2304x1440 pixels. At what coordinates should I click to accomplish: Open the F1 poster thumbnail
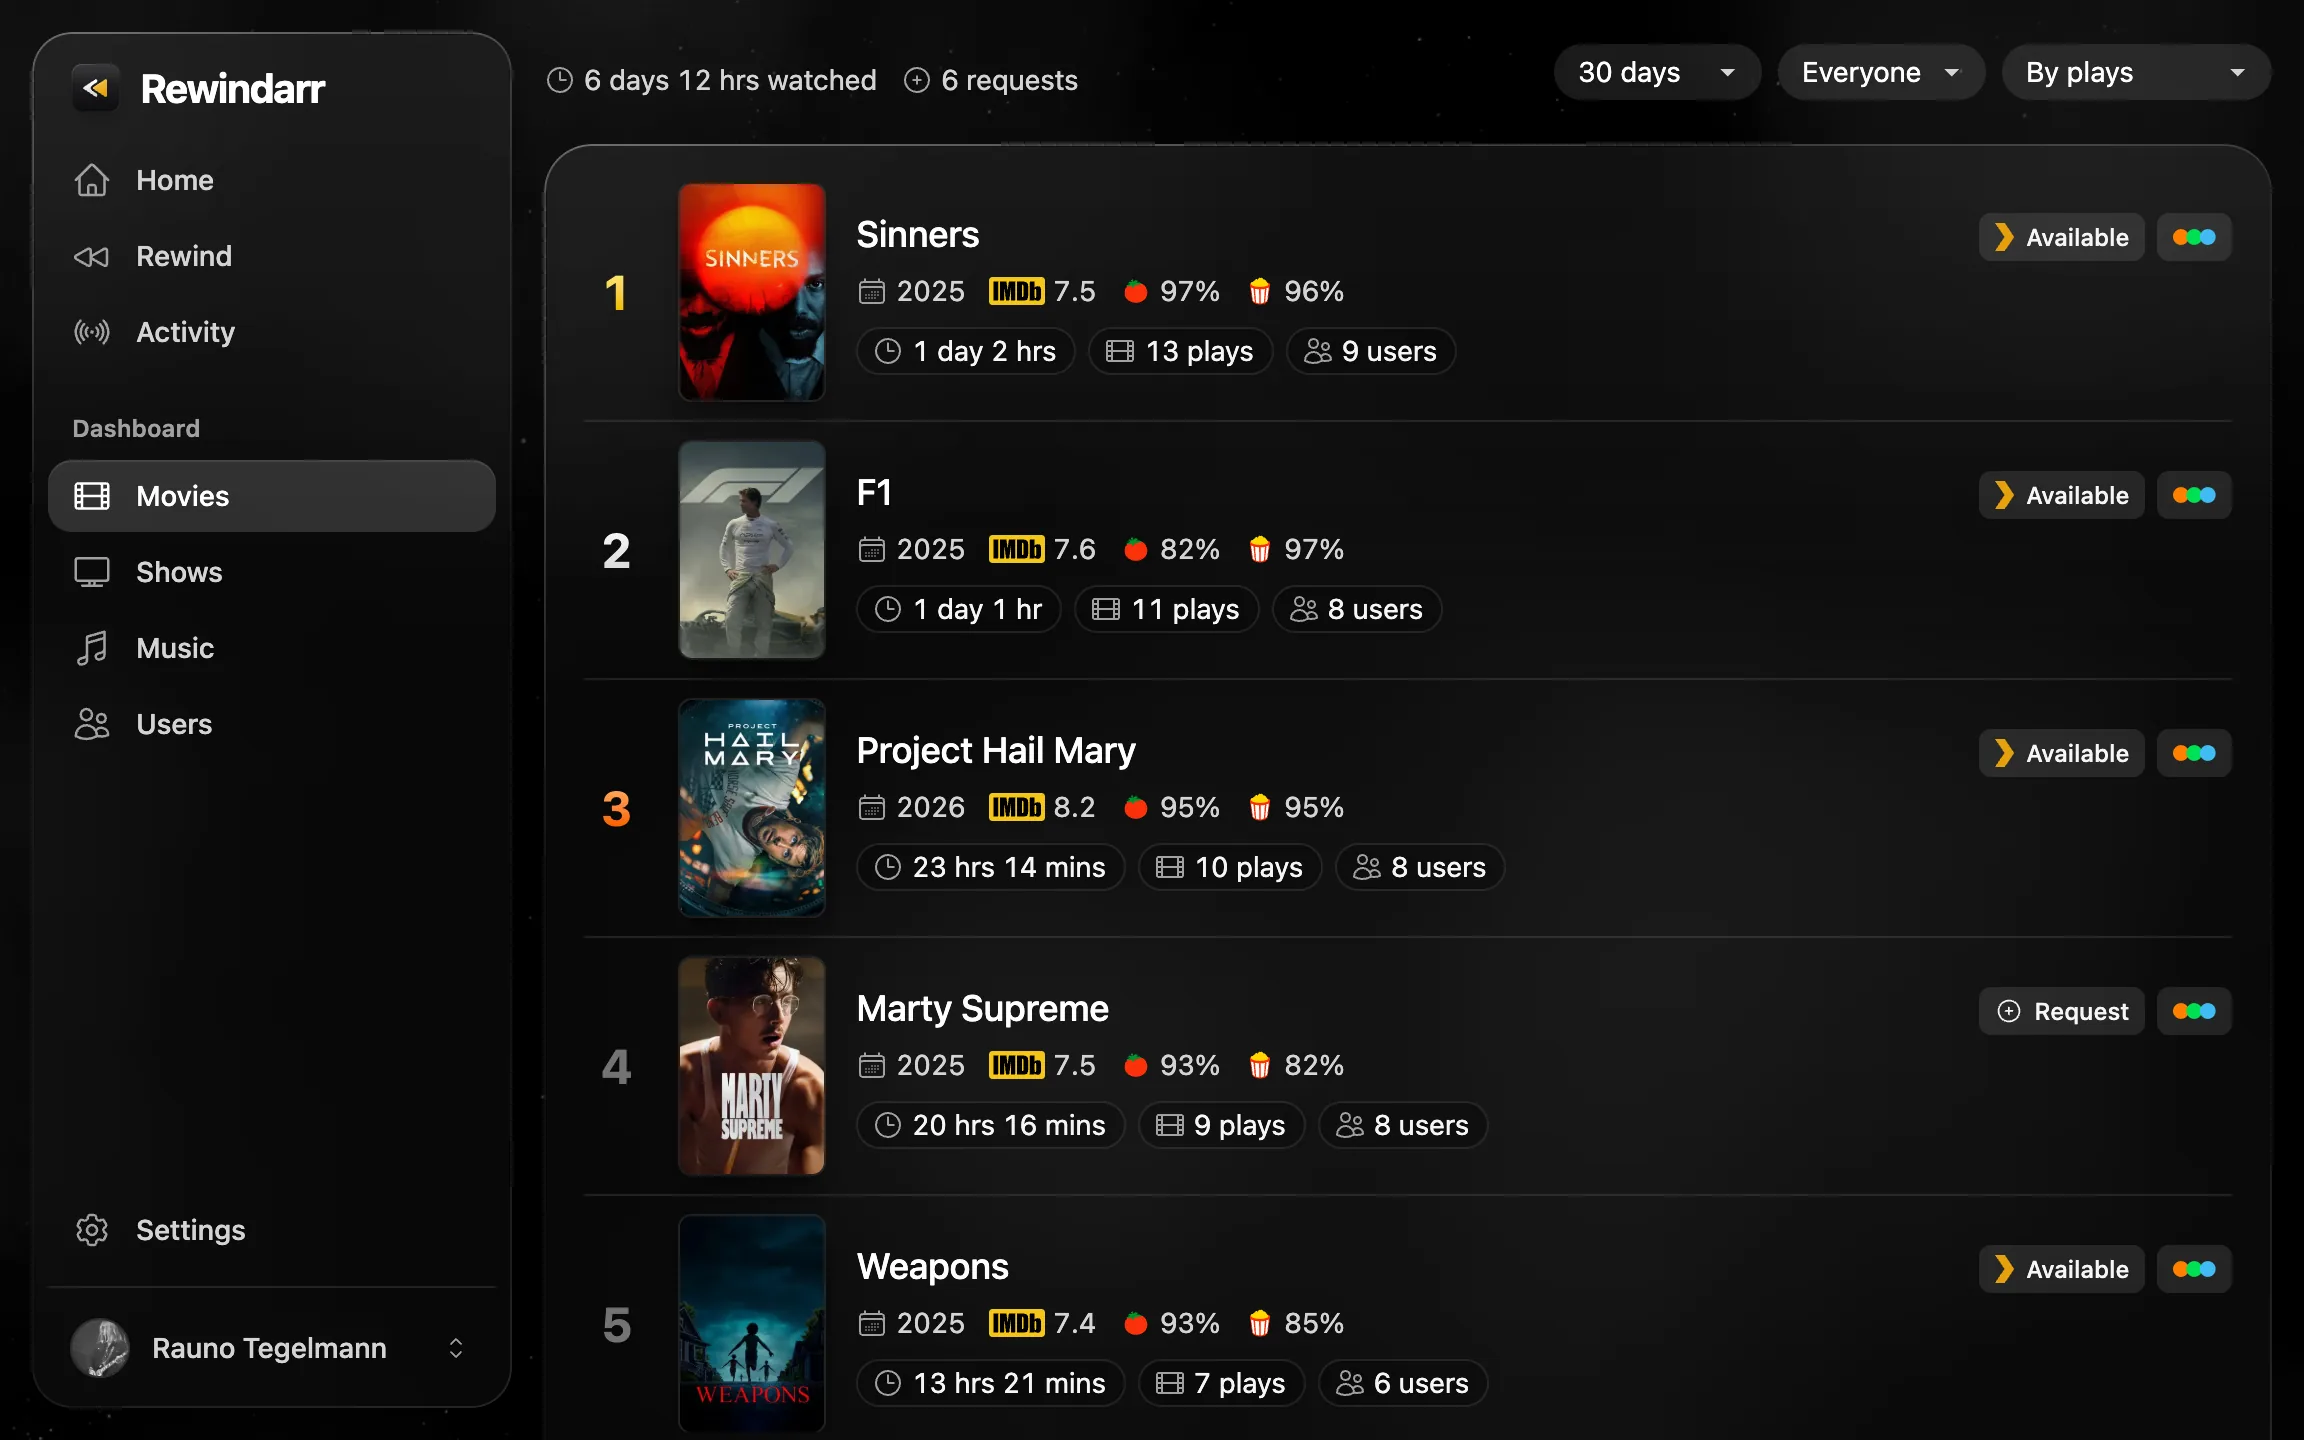click(752, 550)
